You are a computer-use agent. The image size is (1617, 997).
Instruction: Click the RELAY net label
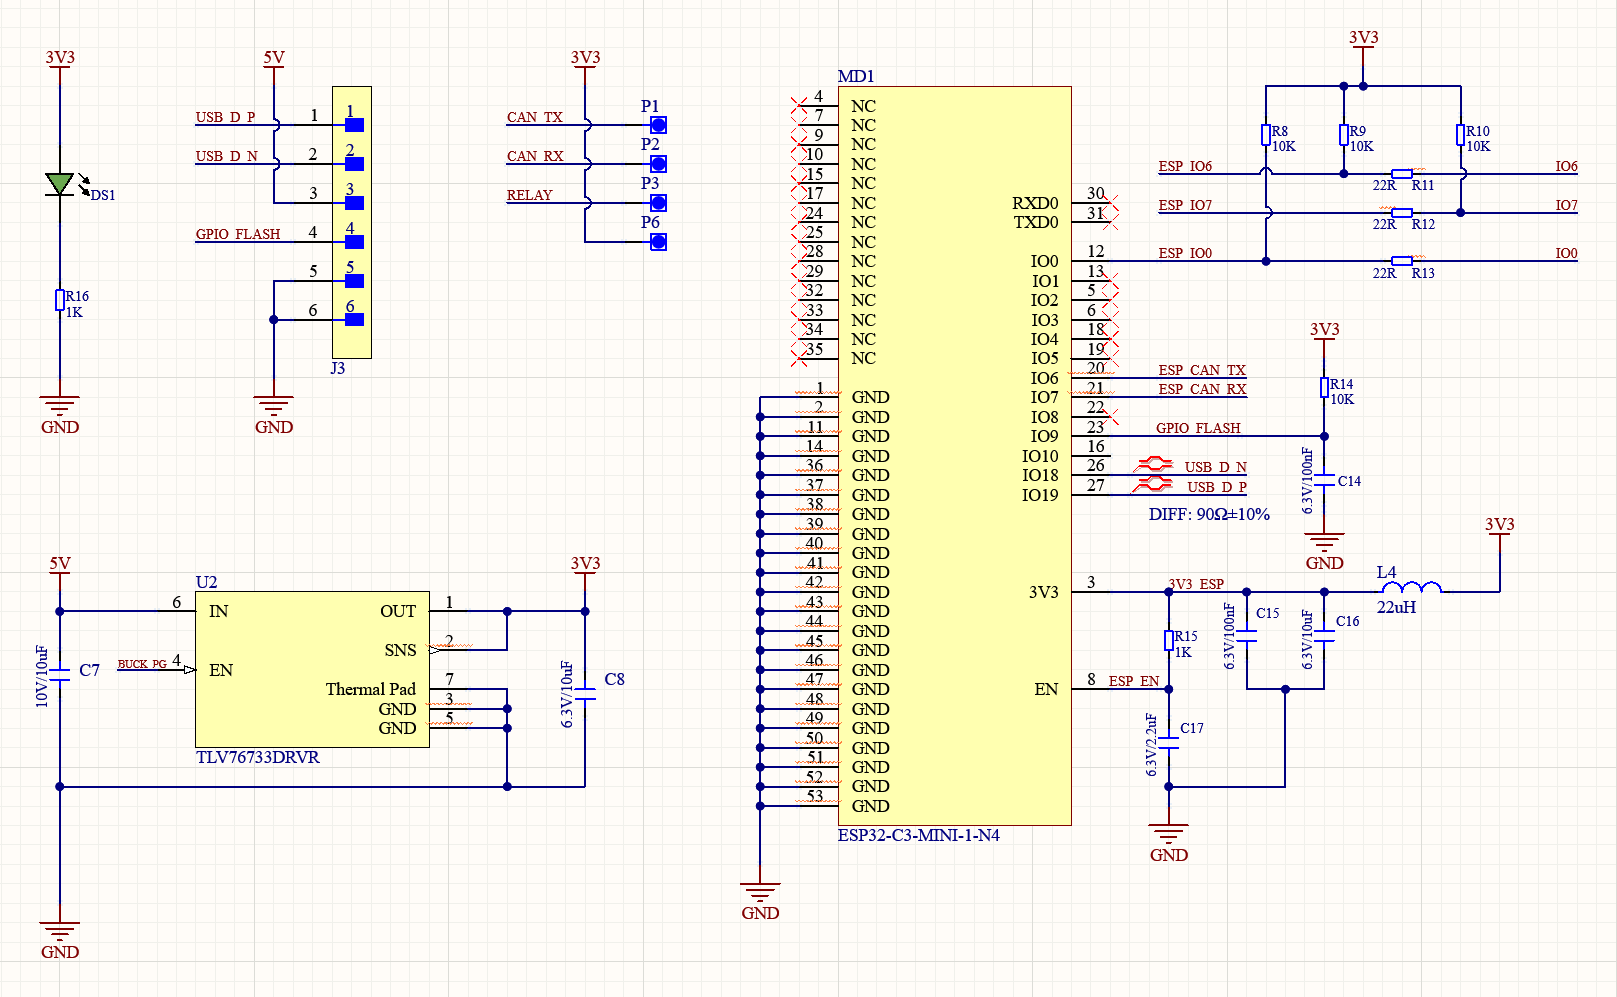[529, 195]
